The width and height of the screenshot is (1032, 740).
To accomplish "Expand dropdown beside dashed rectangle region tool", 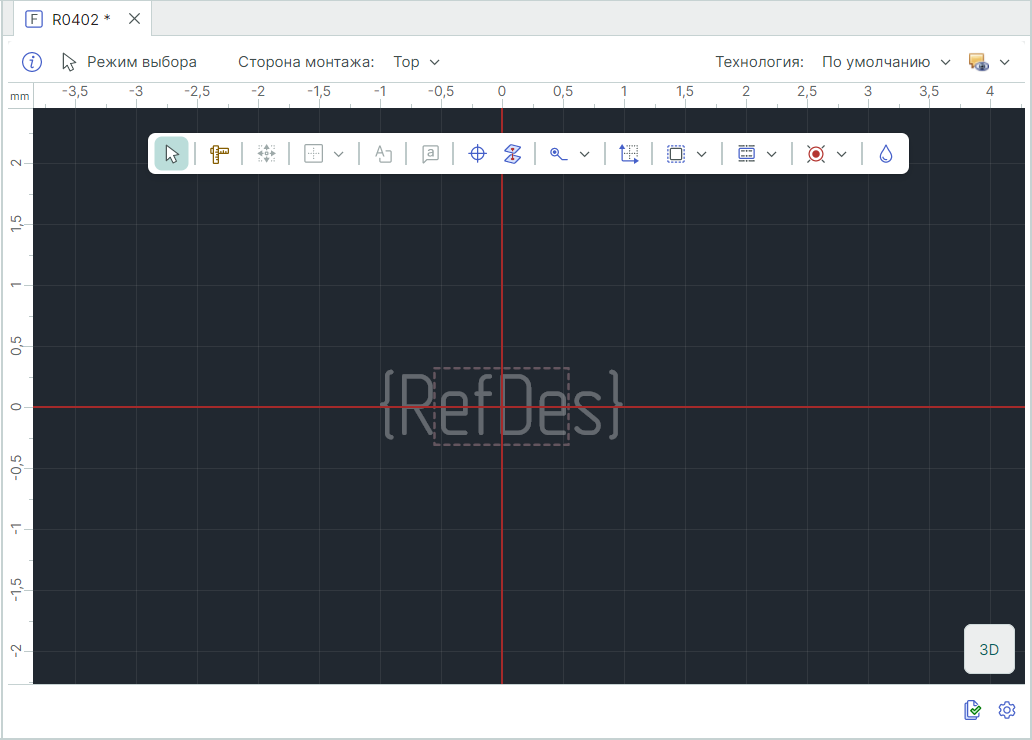I will coord(702,154).
